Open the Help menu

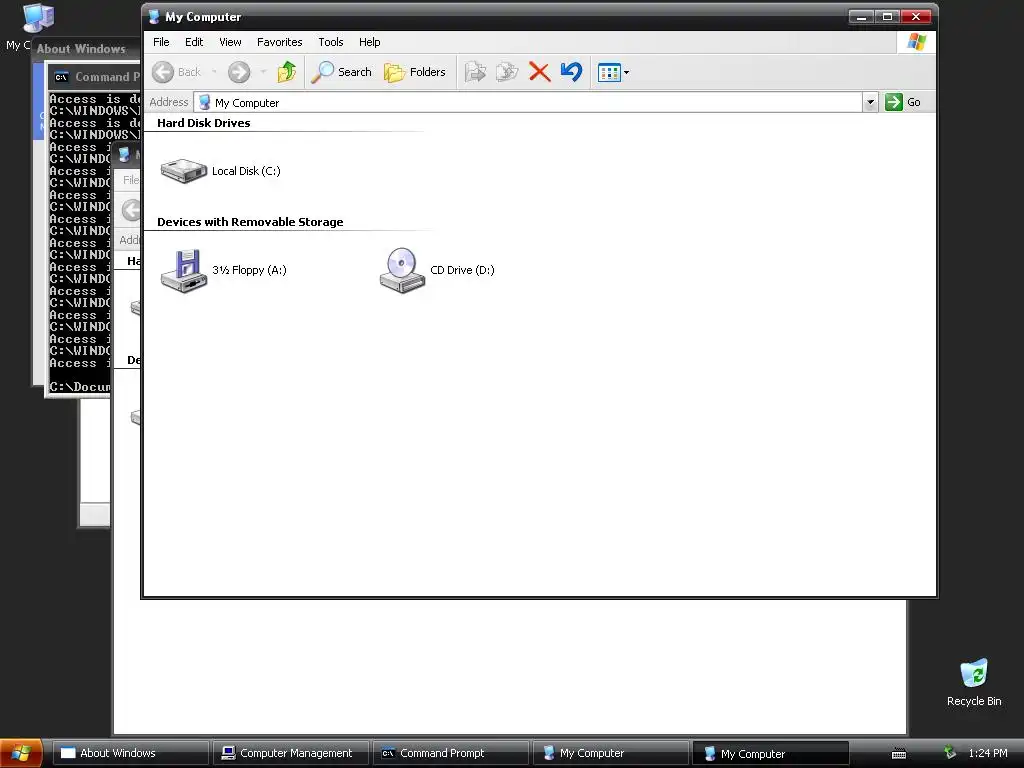click(370, 42)
